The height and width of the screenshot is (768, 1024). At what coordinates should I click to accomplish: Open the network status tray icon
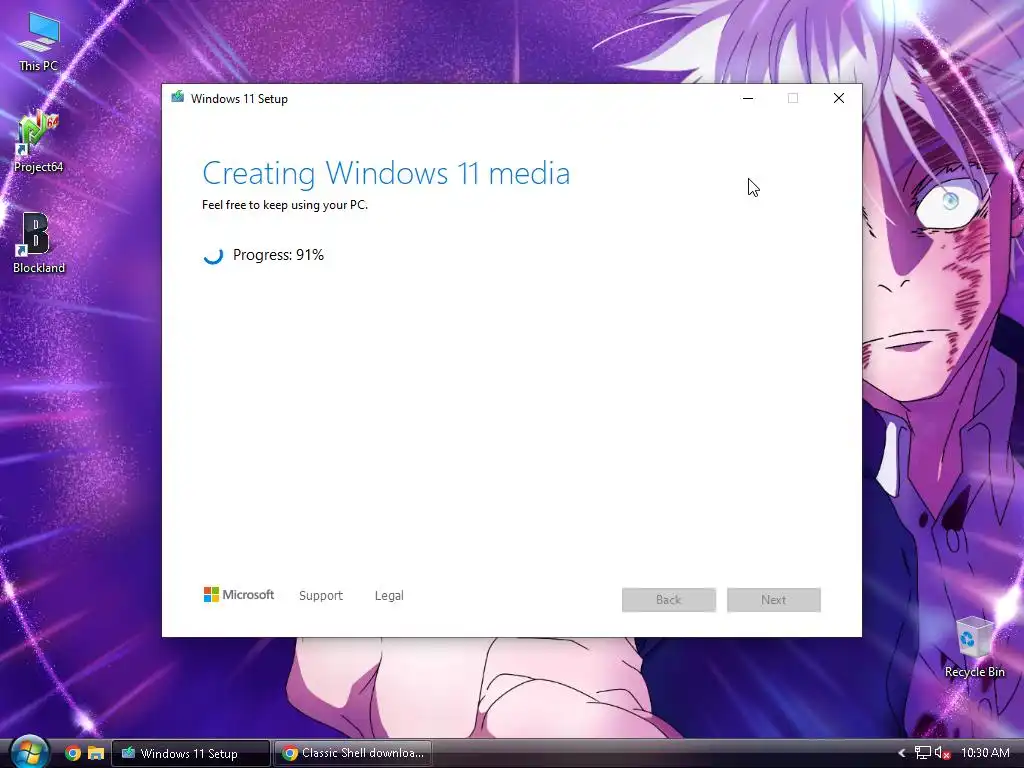click(922, 753)
